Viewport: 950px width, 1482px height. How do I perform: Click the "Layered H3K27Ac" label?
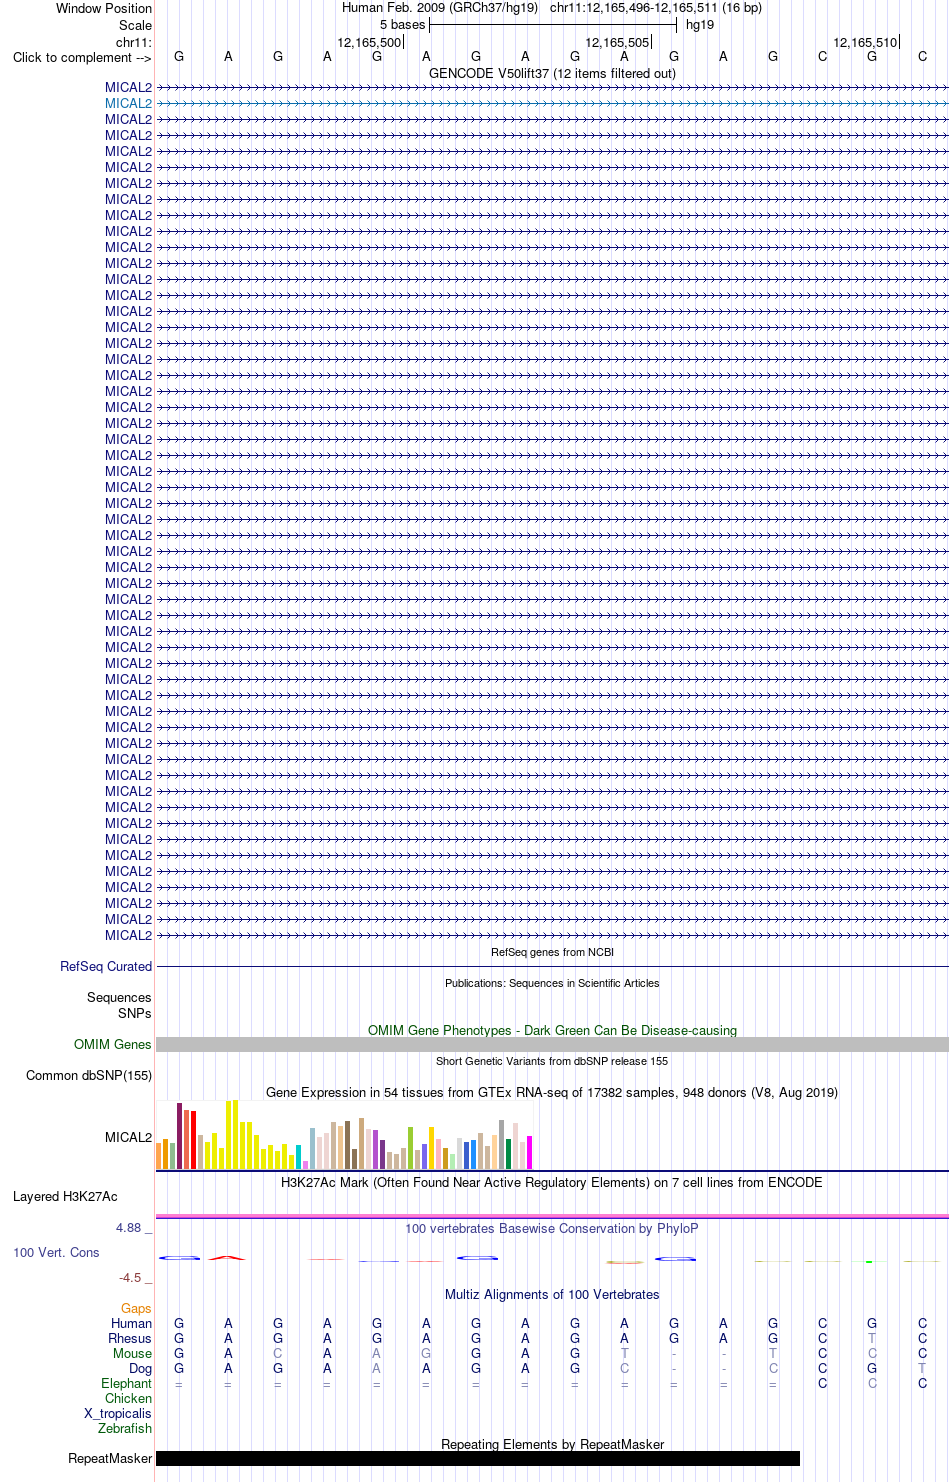click(65, 1196)
